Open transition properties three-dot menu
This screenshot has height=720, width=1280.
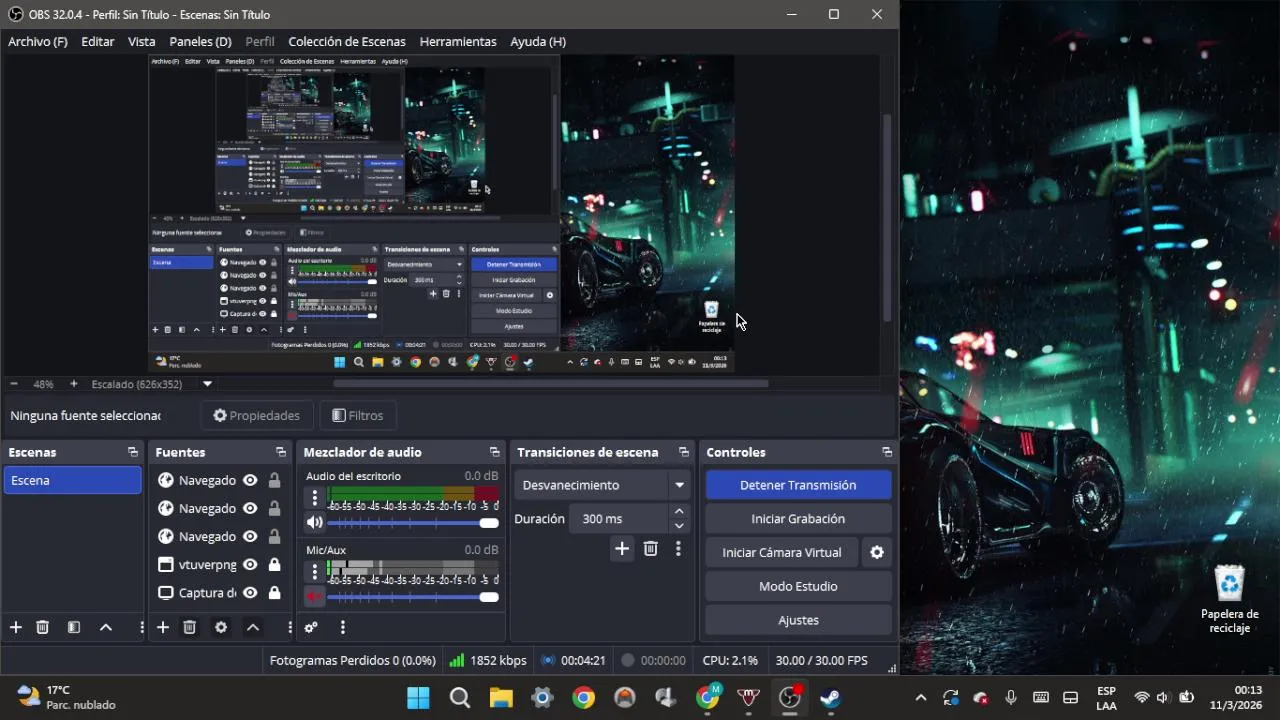coord(678,548)
